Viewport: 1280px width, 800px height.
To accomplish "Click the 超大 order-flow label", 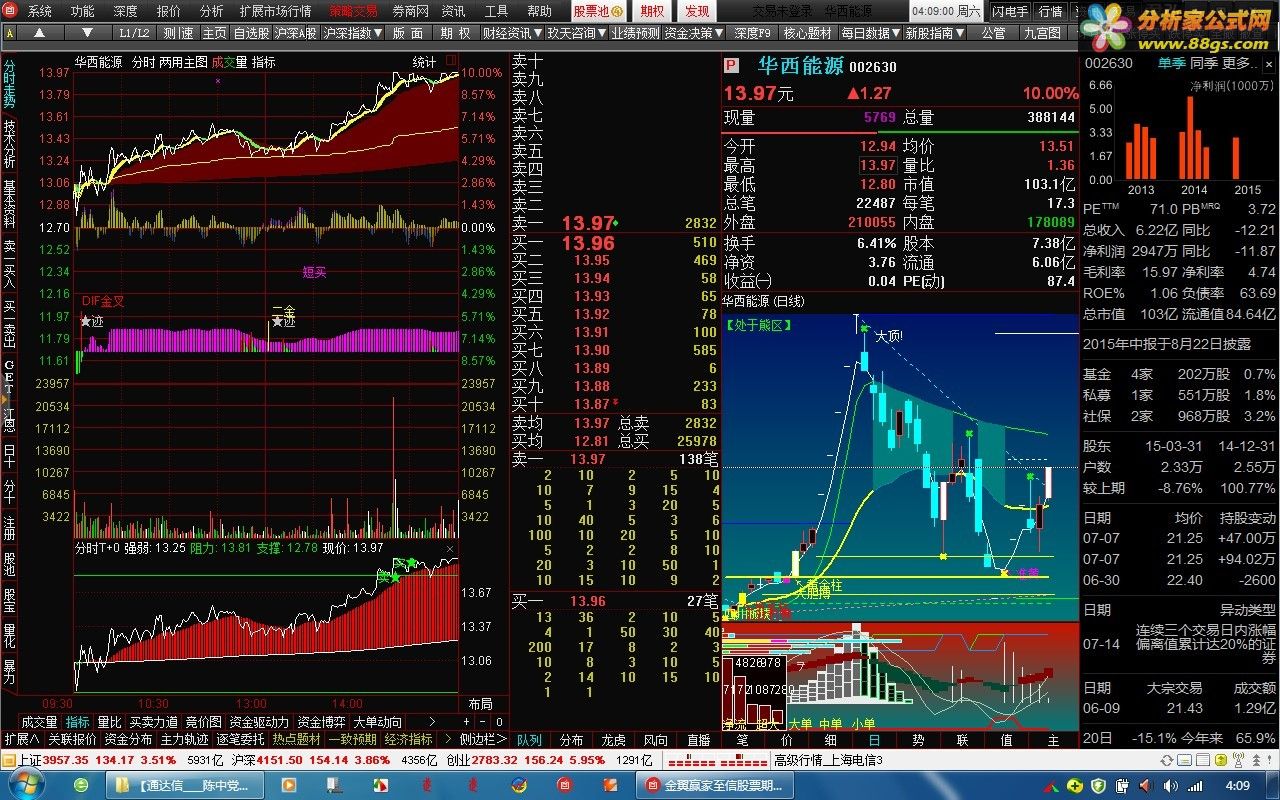I will pos(770,723).
